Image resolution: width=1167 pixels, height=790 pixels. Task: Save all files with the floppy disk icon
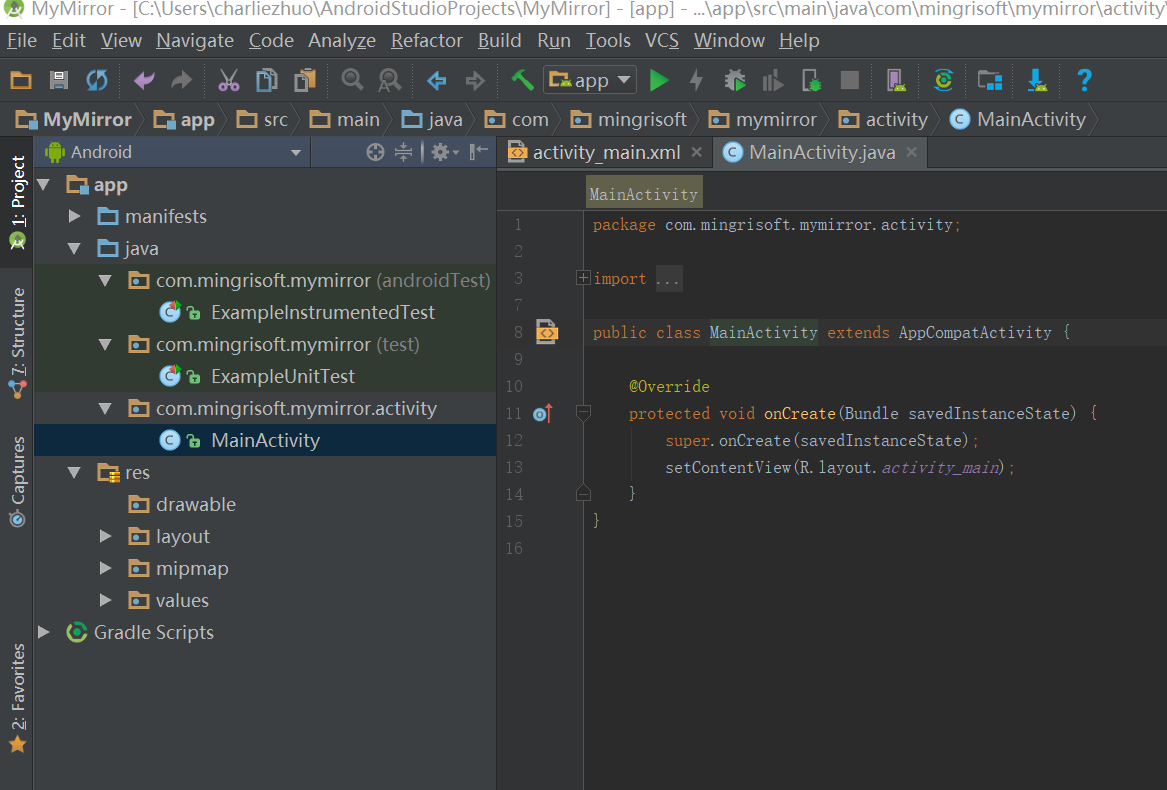[x=59, y=80]
